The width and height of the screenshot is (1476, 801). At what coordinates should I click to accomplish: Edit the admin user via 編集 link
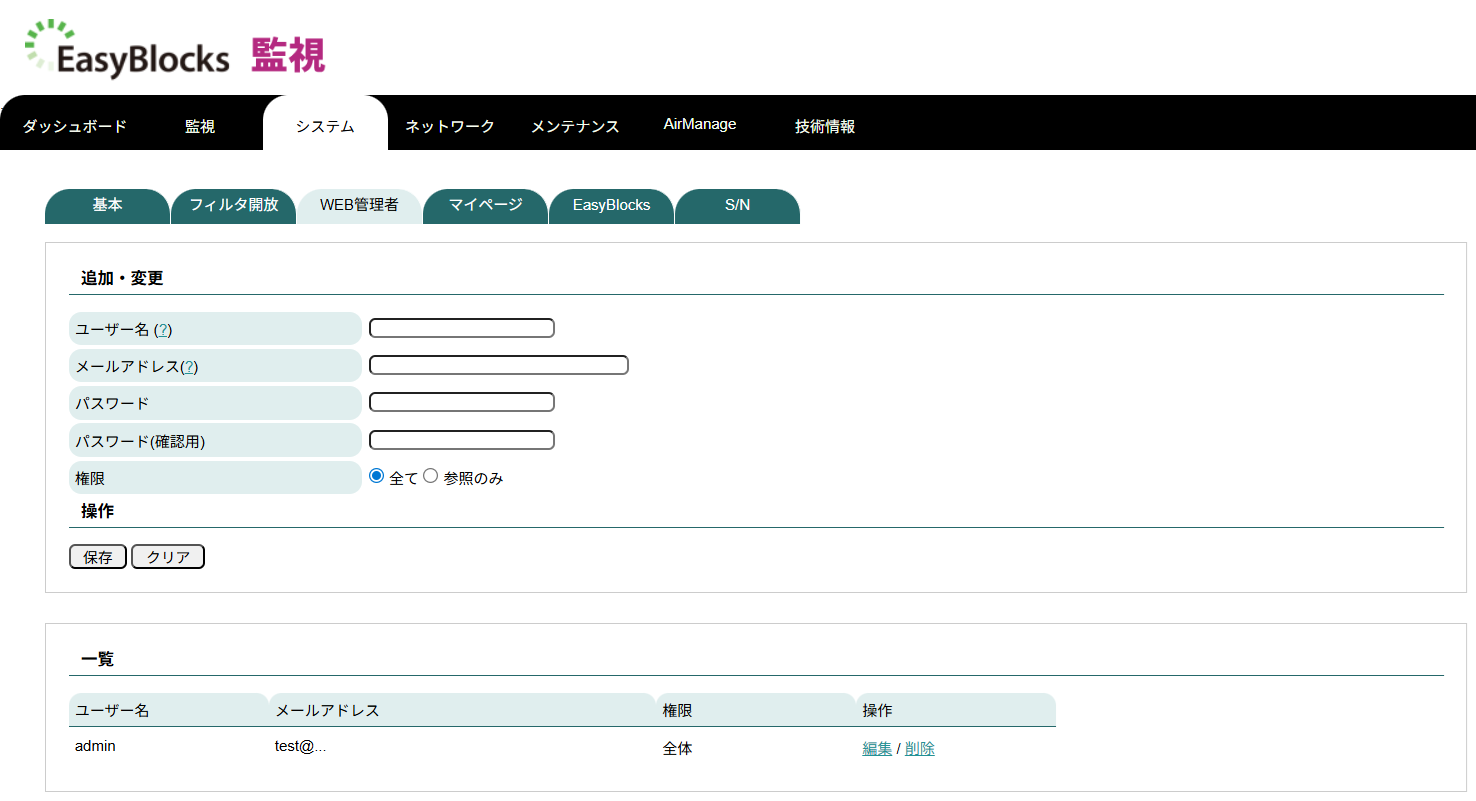click(876, 747)
